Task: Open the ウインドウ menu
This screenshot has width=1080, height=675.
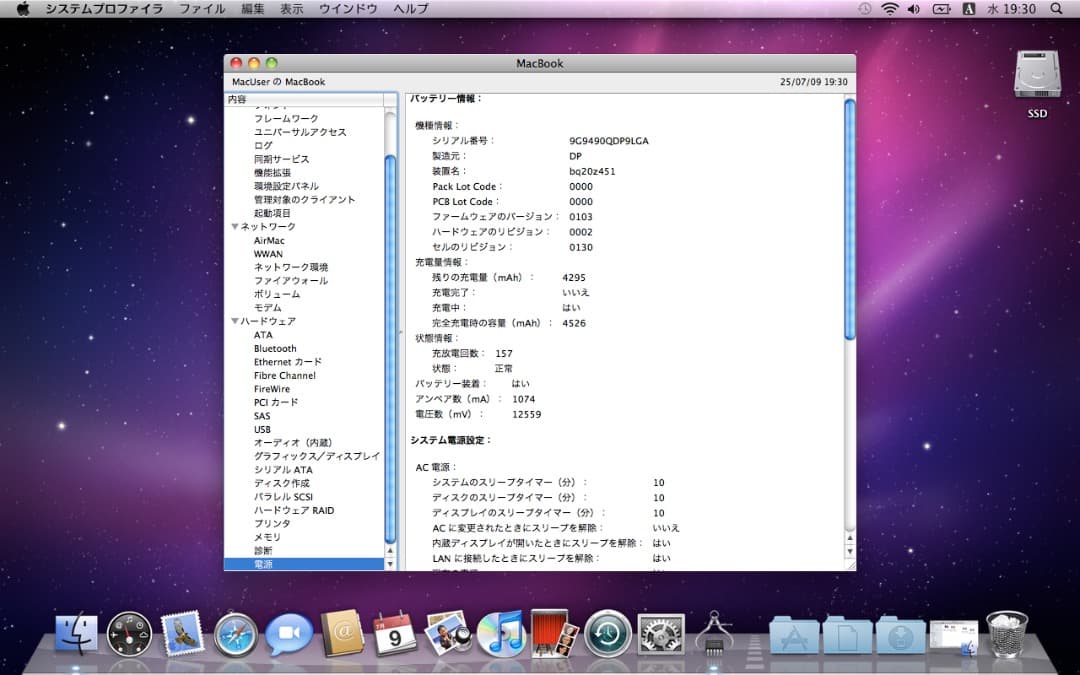Action: pyautogui.click(x=349, y=9)
